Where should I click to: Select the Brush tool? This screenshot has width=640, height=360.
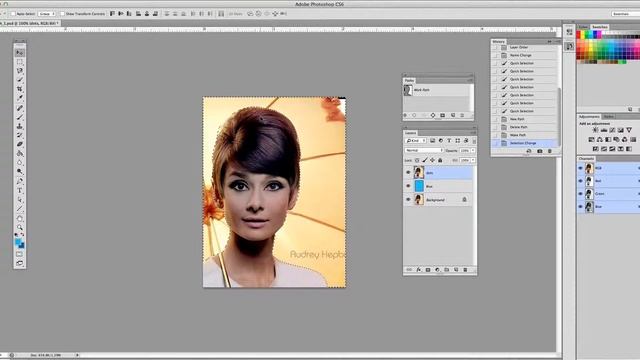[20, 118]
